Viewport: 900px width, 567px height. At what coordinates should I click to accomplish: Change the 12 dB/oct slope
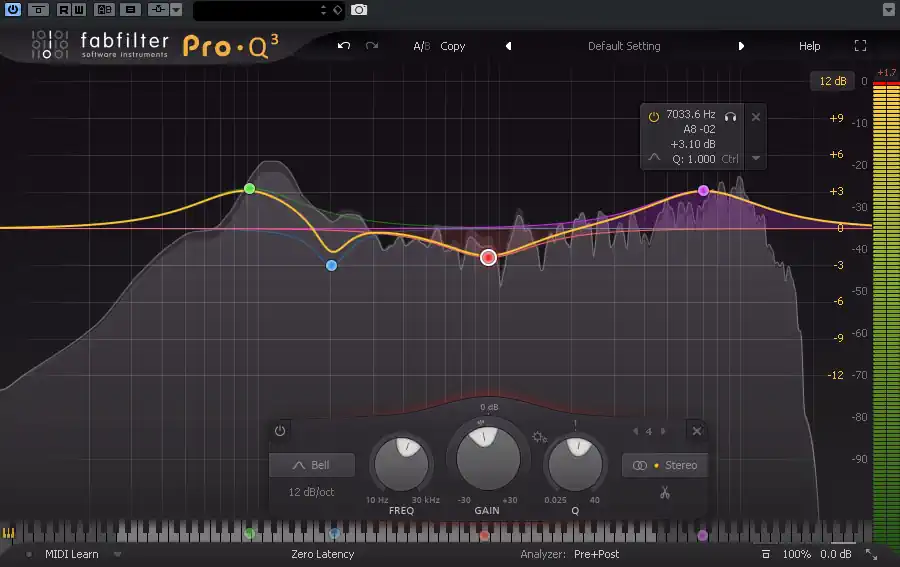311,492
